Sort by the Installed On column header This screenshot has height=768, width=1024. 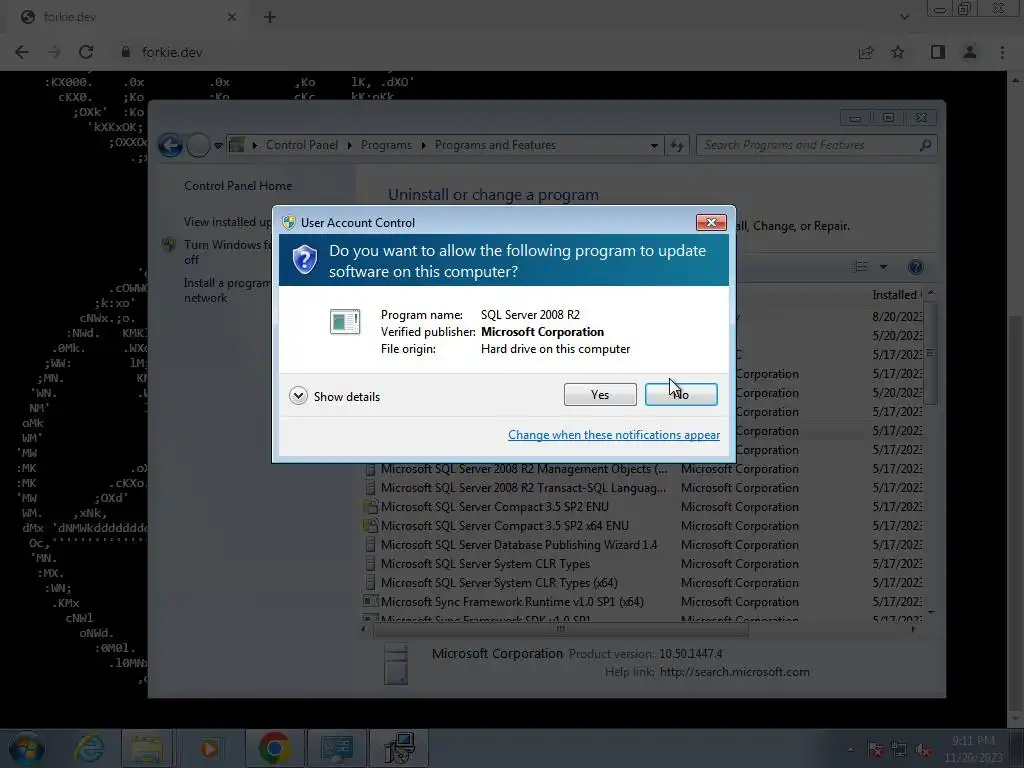click(x=899, y=295)
